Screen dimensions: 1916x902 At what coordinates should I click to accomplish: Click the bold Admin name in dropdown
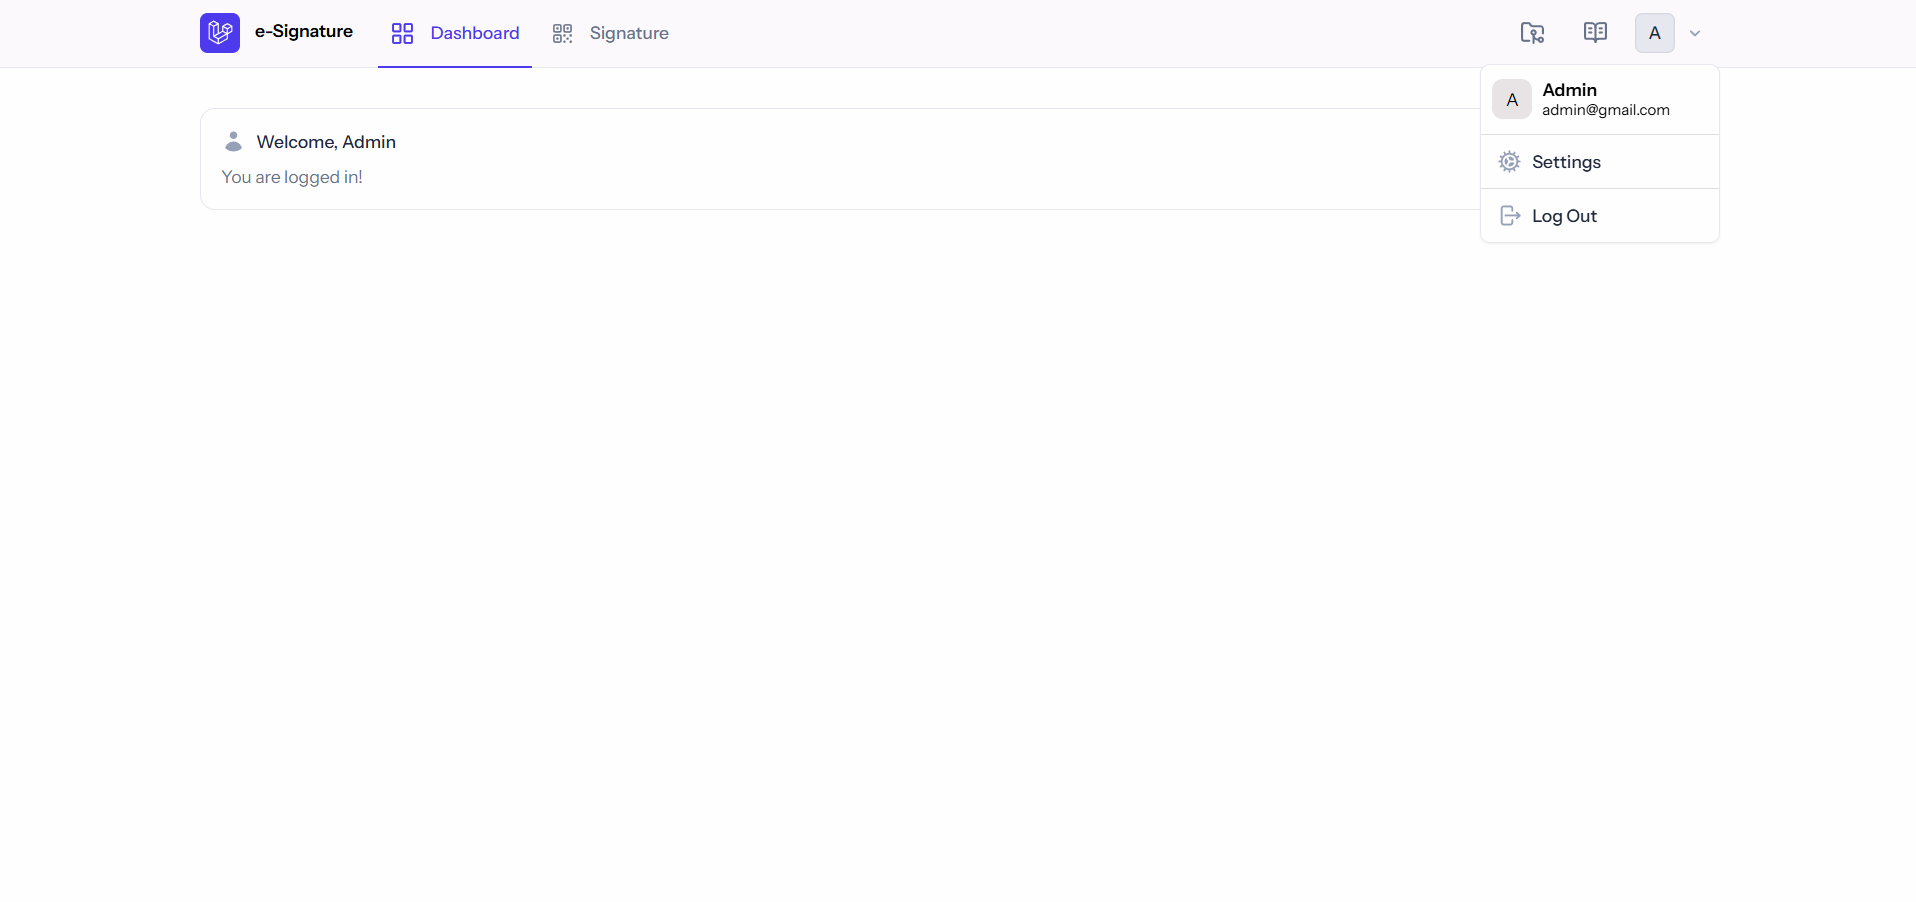point(1569,90)
